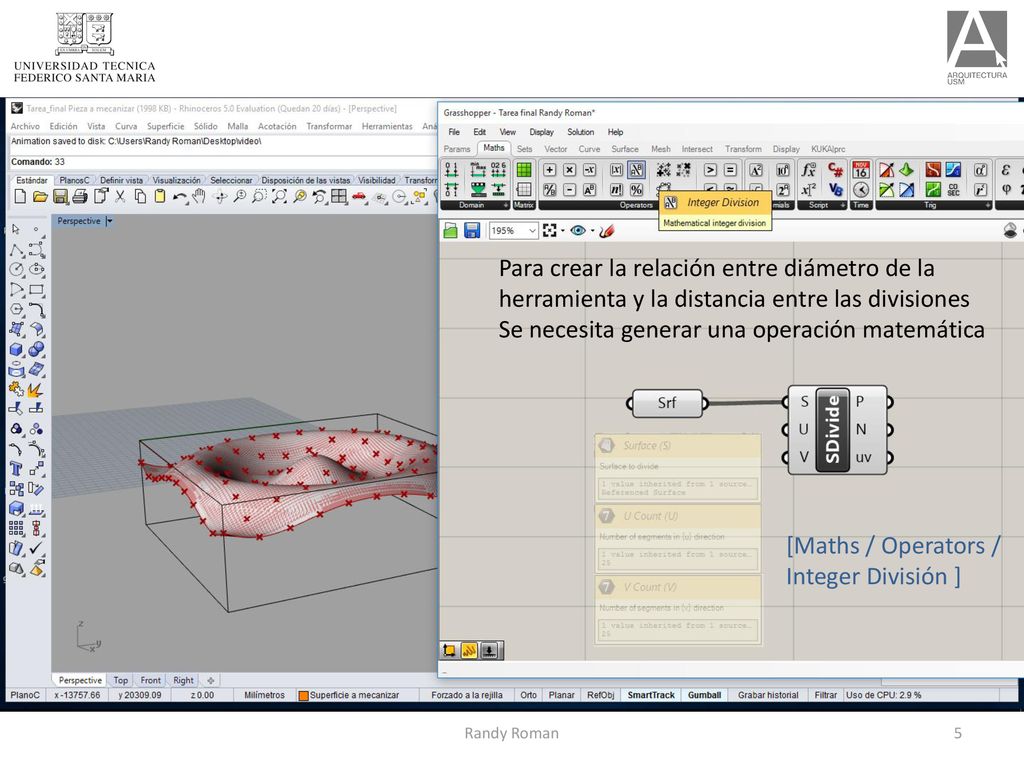The image size is (1024, 768).
Task: Click the Integer Division operator icon
Action: [x=636, y=170]
